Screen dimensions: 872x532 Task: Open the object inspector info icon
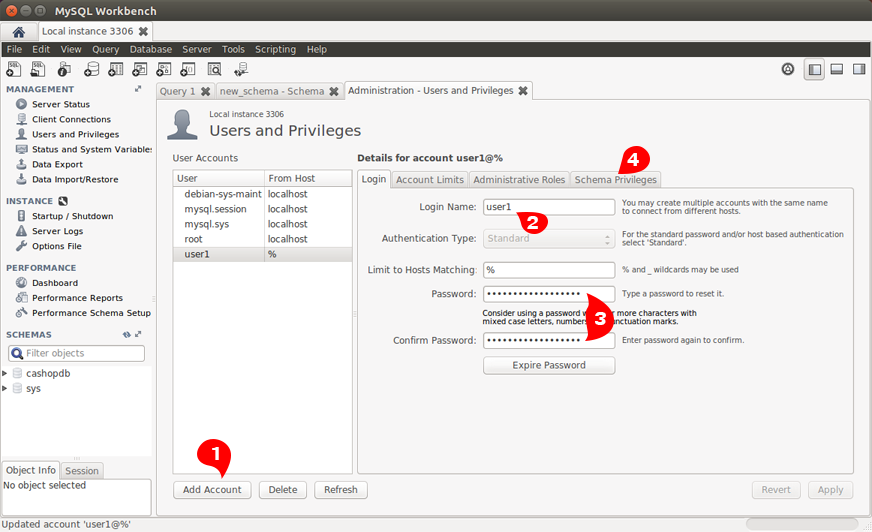(64, 69)
